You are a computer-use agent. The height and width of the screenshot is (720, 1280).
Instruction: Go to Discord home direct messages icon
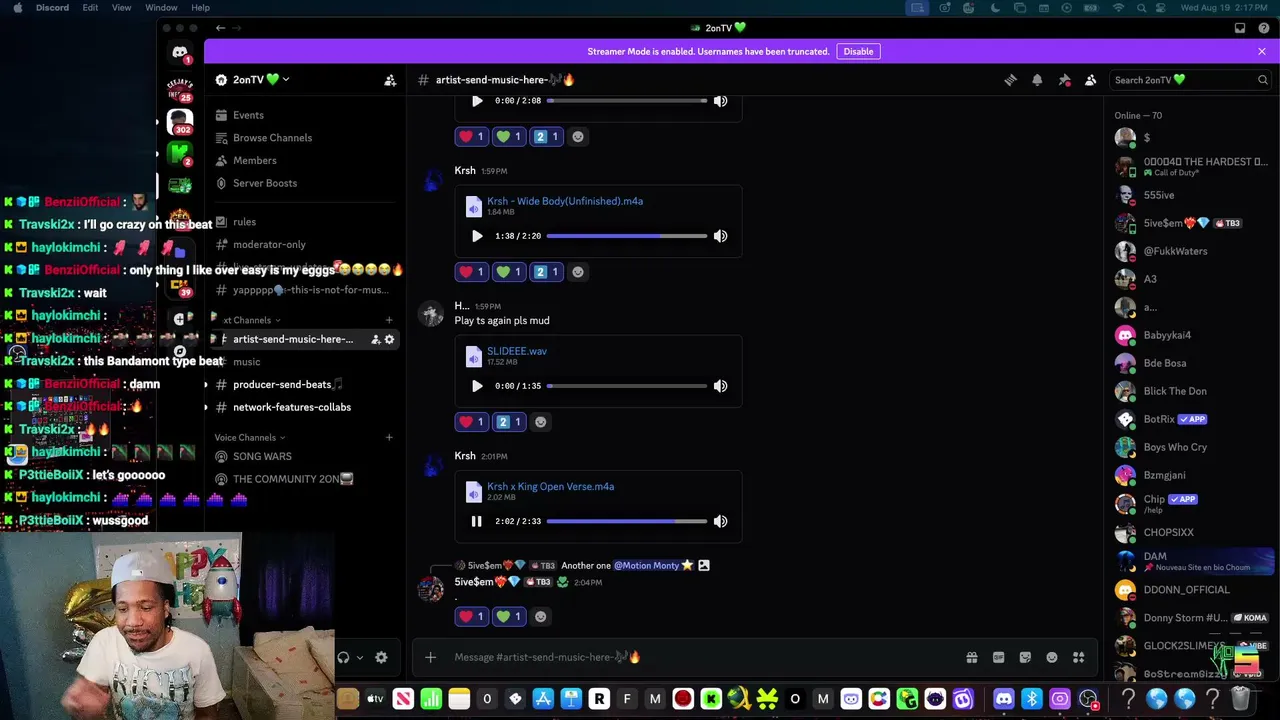[x=180, y=52]
